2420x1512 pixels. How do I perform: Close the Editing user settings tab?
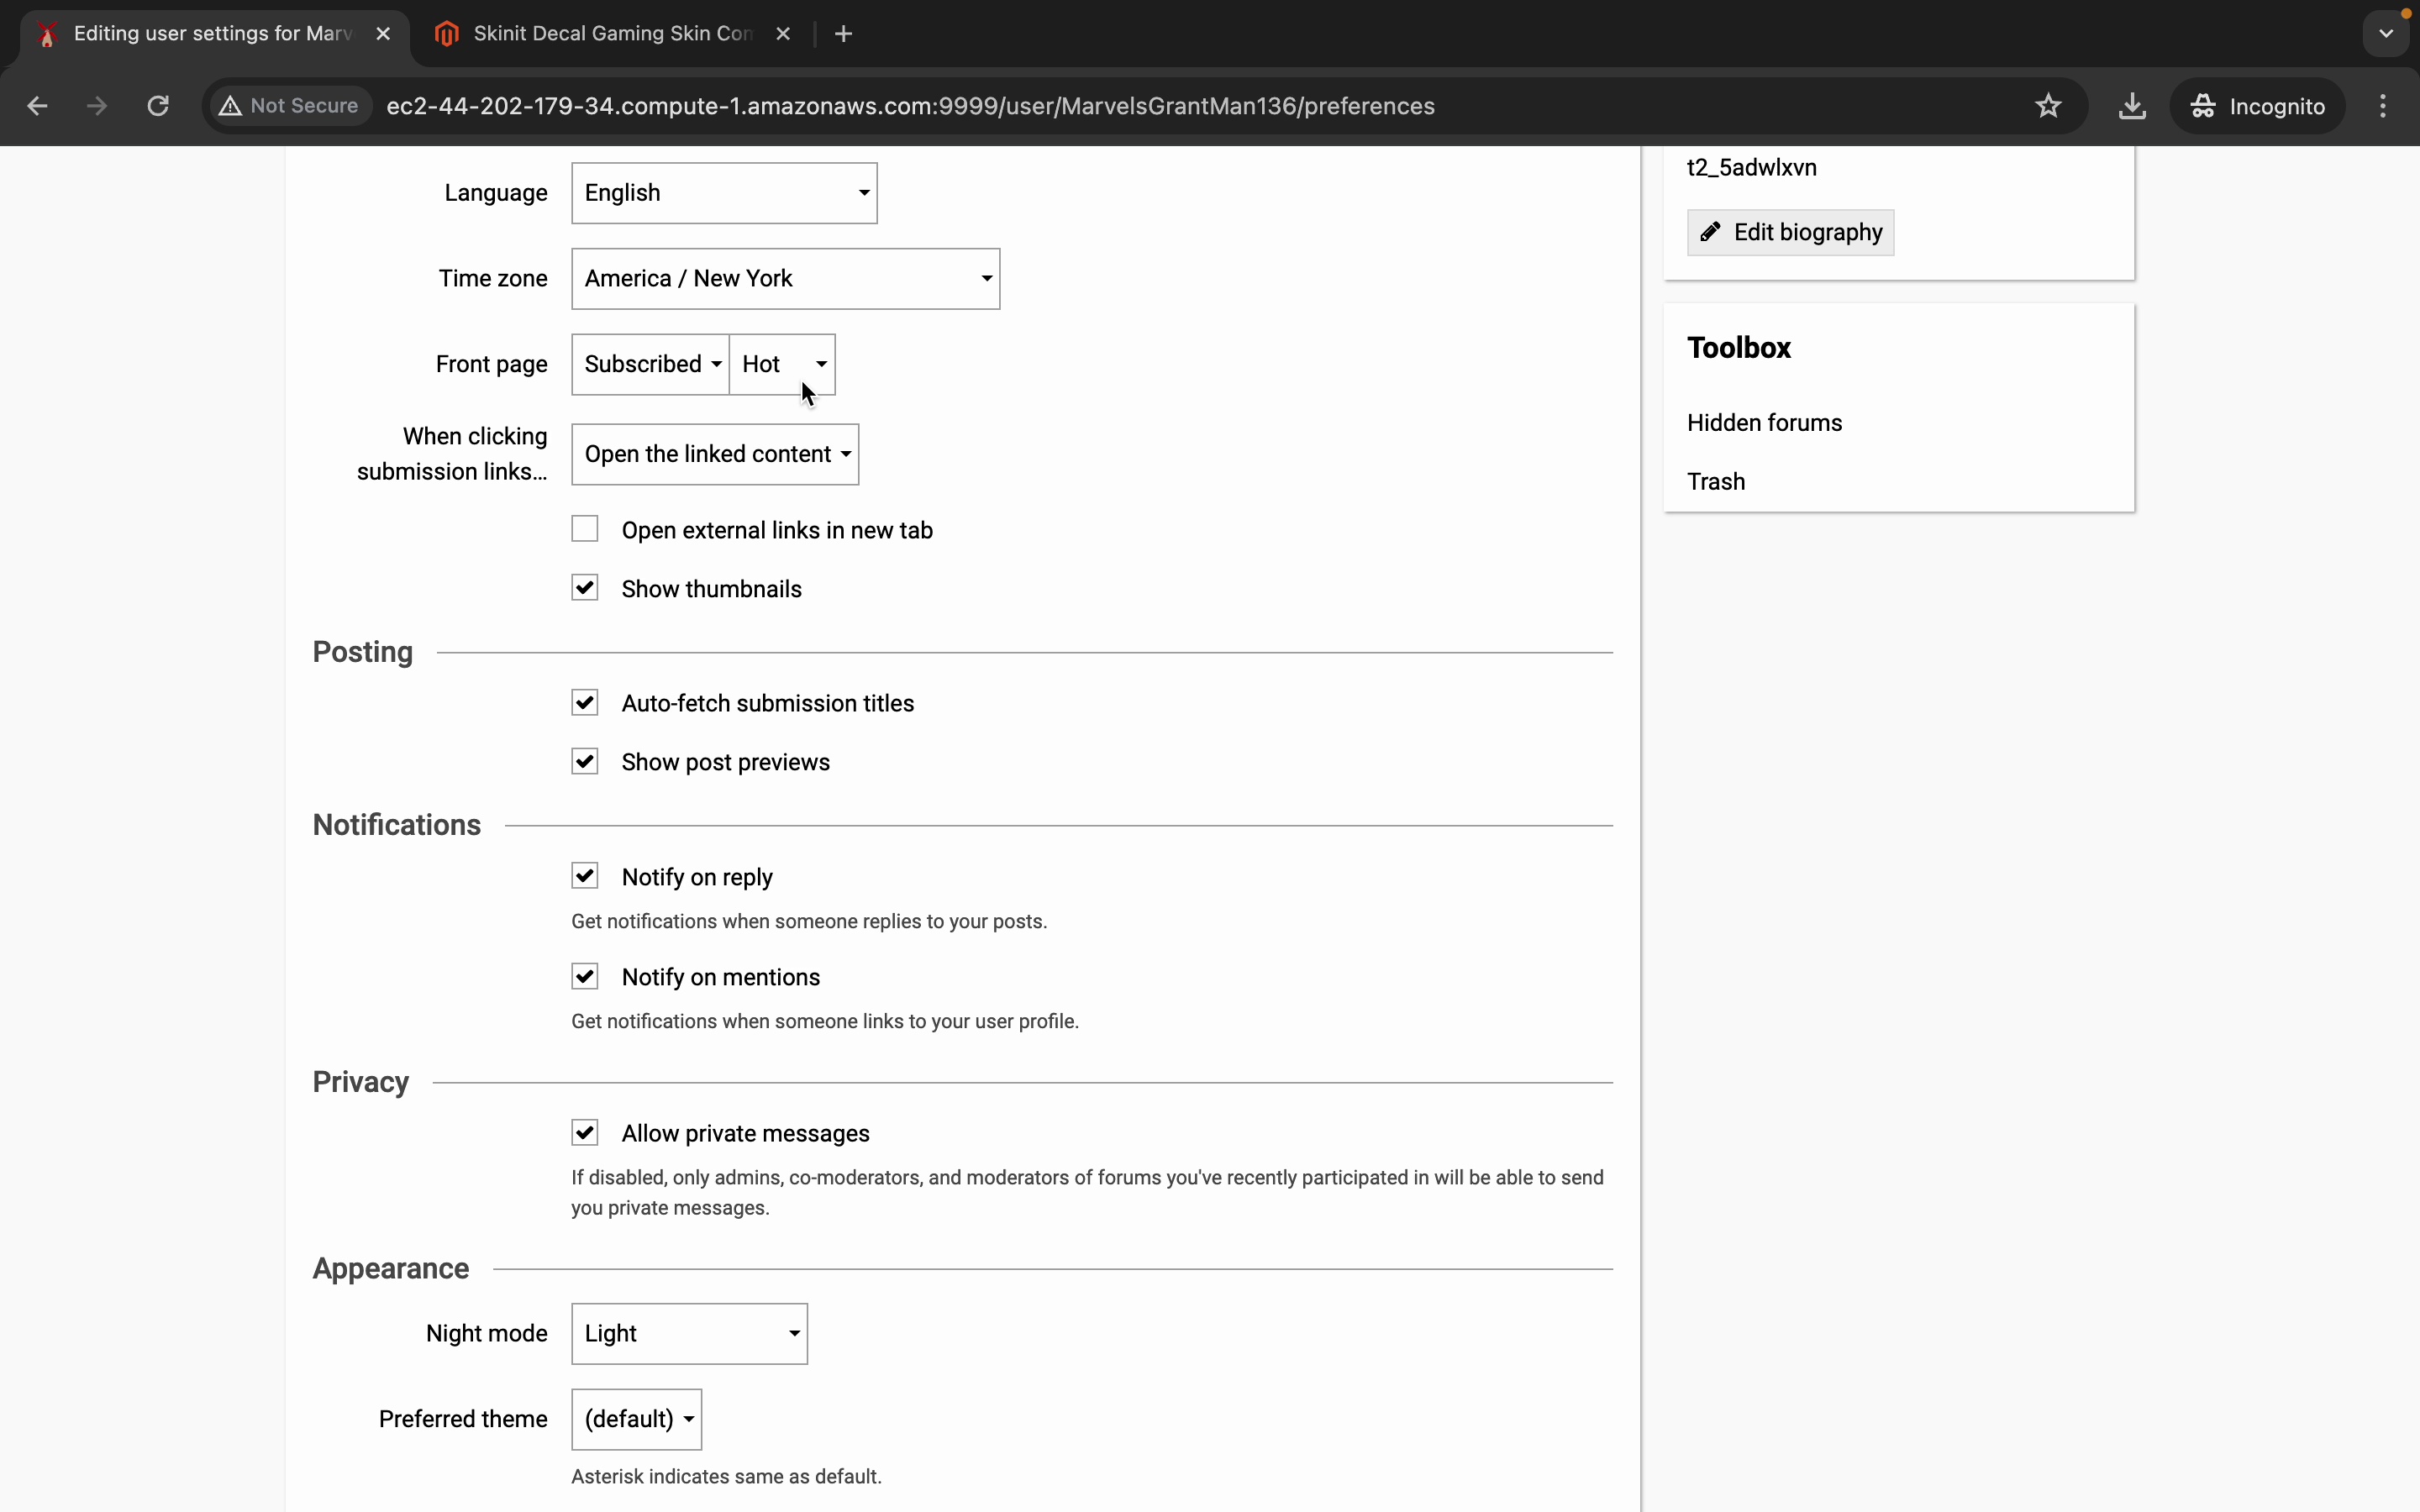[383, 34]
